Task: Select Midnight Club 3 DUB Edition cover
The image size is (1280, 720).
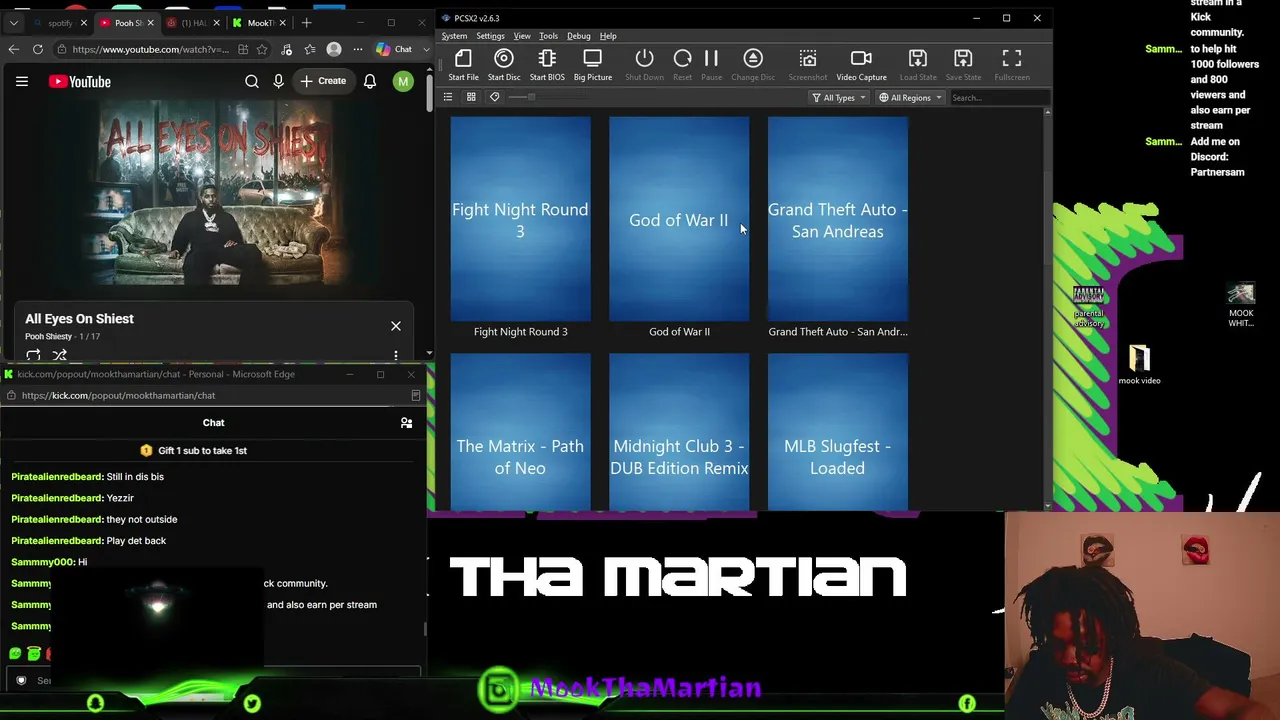Action: [679, 432]
